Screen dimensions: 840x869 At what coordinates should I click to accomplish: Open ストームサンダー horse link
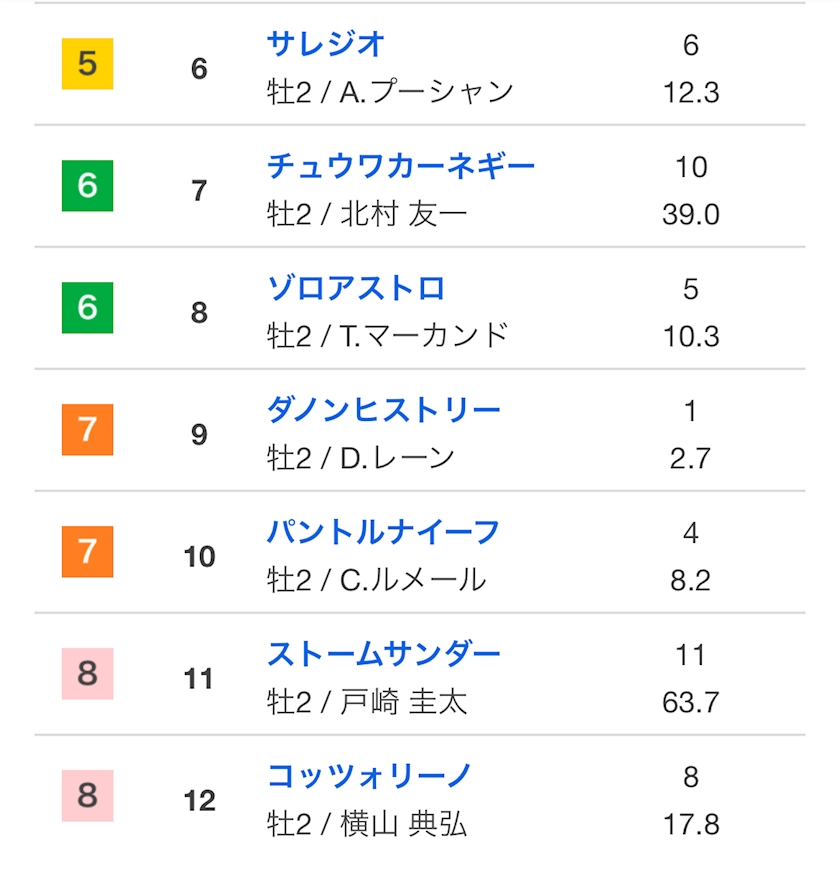383,654
